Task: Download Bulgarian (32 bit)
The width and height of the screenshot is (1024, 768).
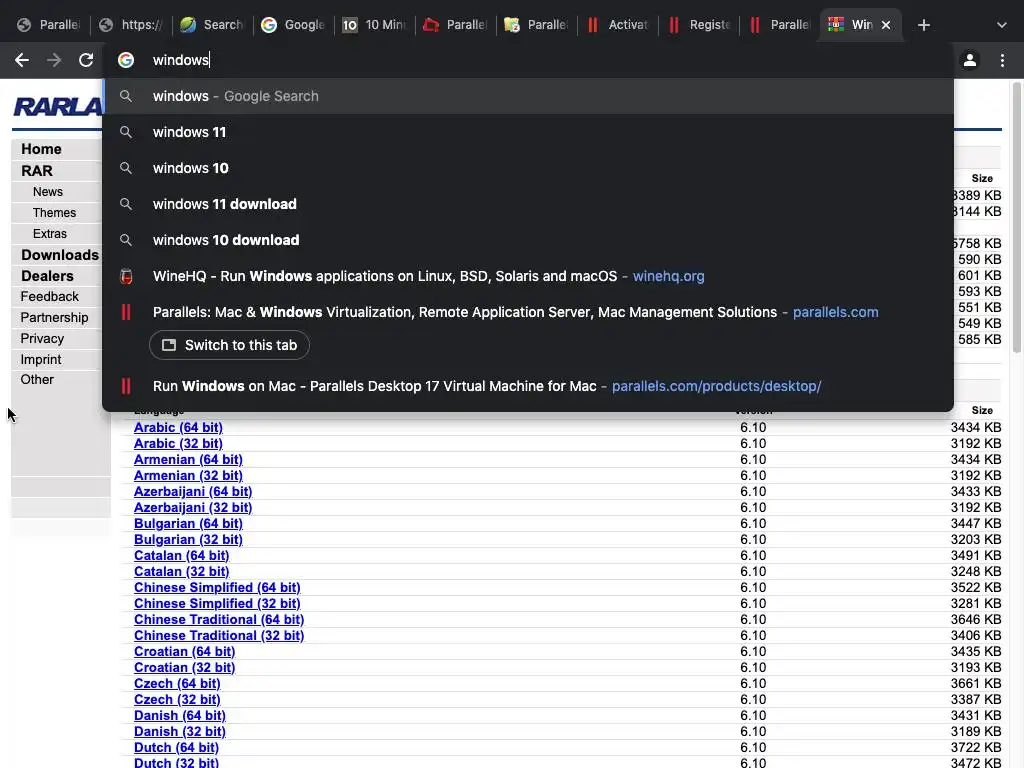Action: (188, 539)
